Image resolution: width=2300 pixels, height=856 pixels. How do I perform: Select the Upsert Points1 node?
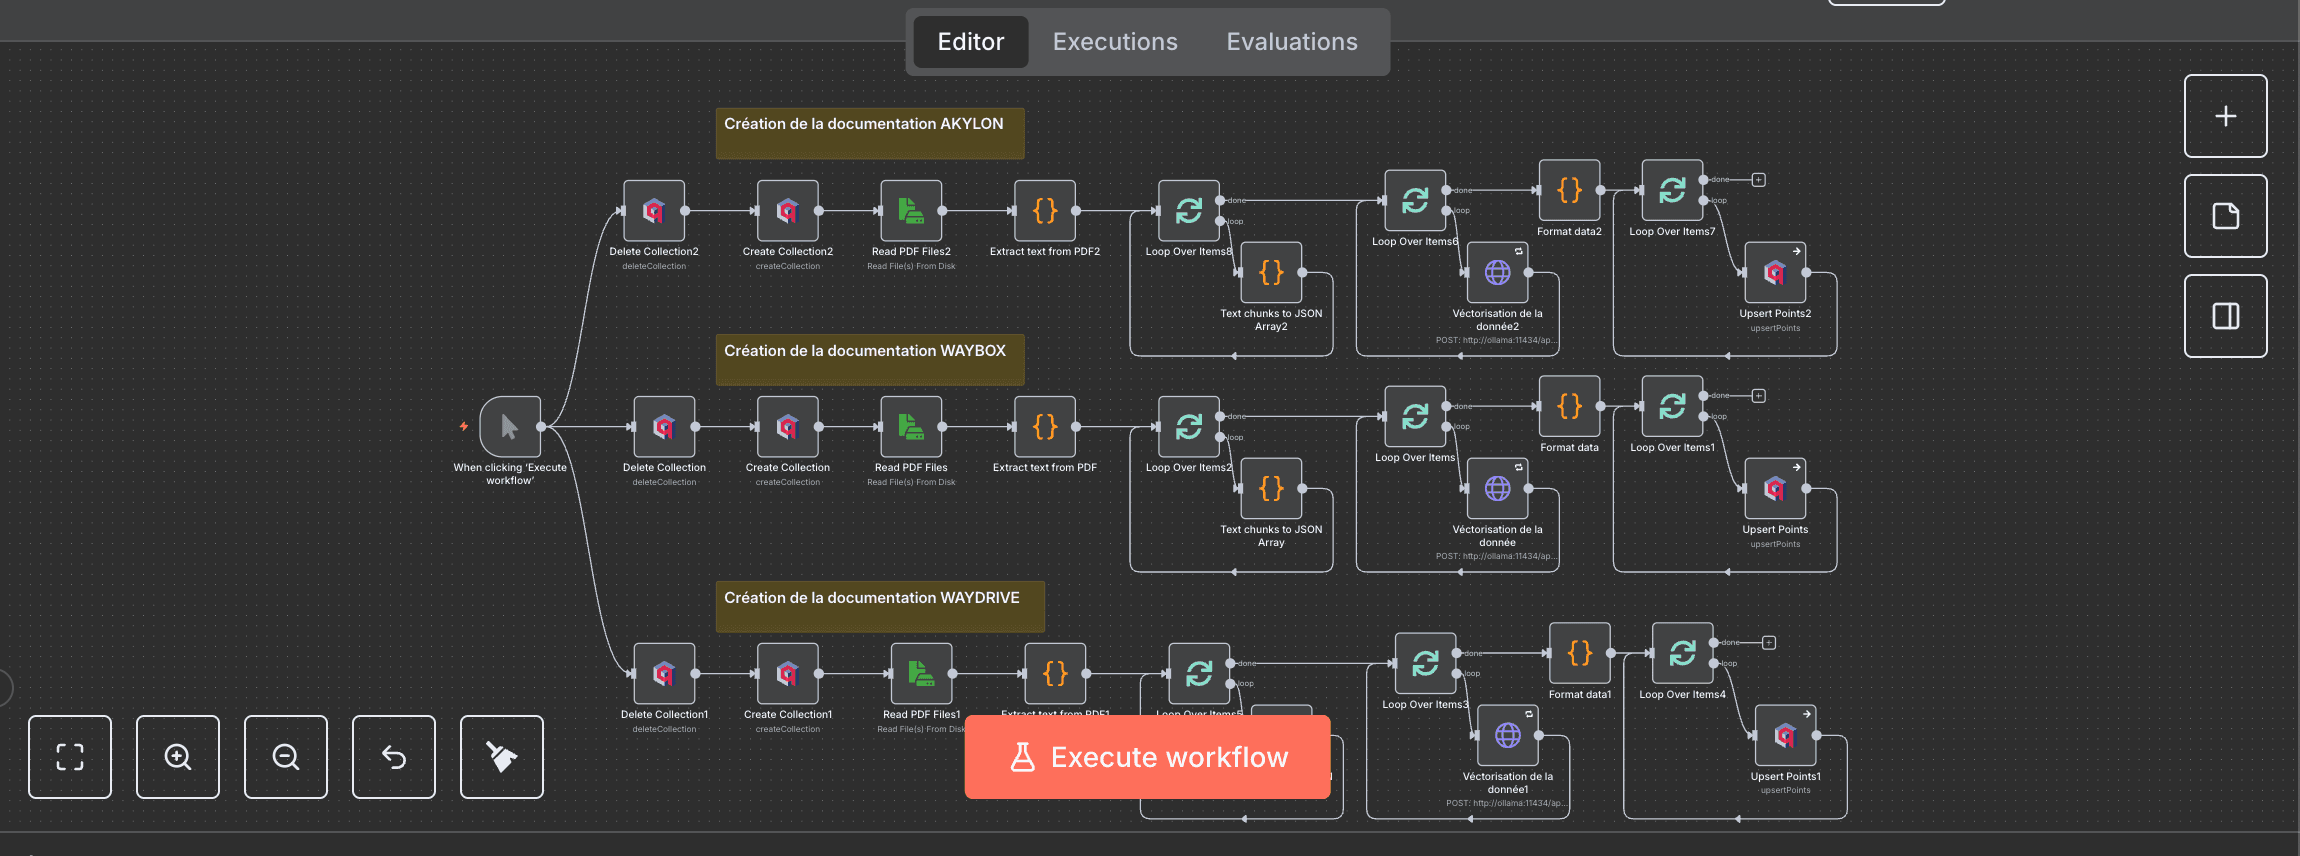[1785, 735]
